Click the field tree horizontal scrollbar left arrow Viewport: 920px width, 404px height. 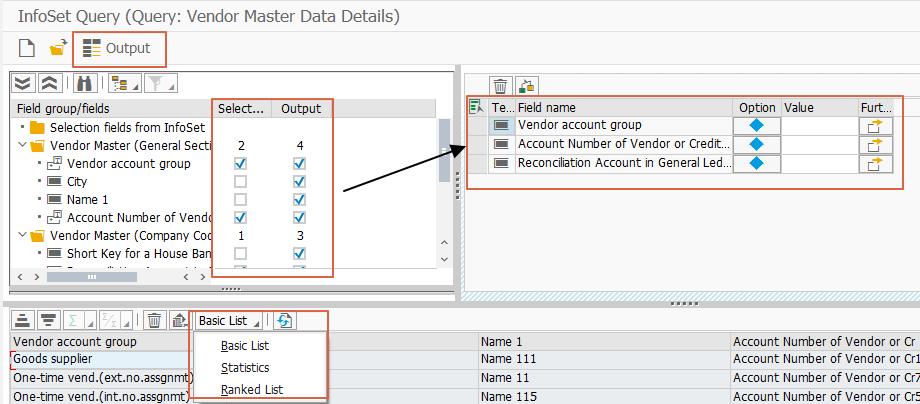pos(20,276)
